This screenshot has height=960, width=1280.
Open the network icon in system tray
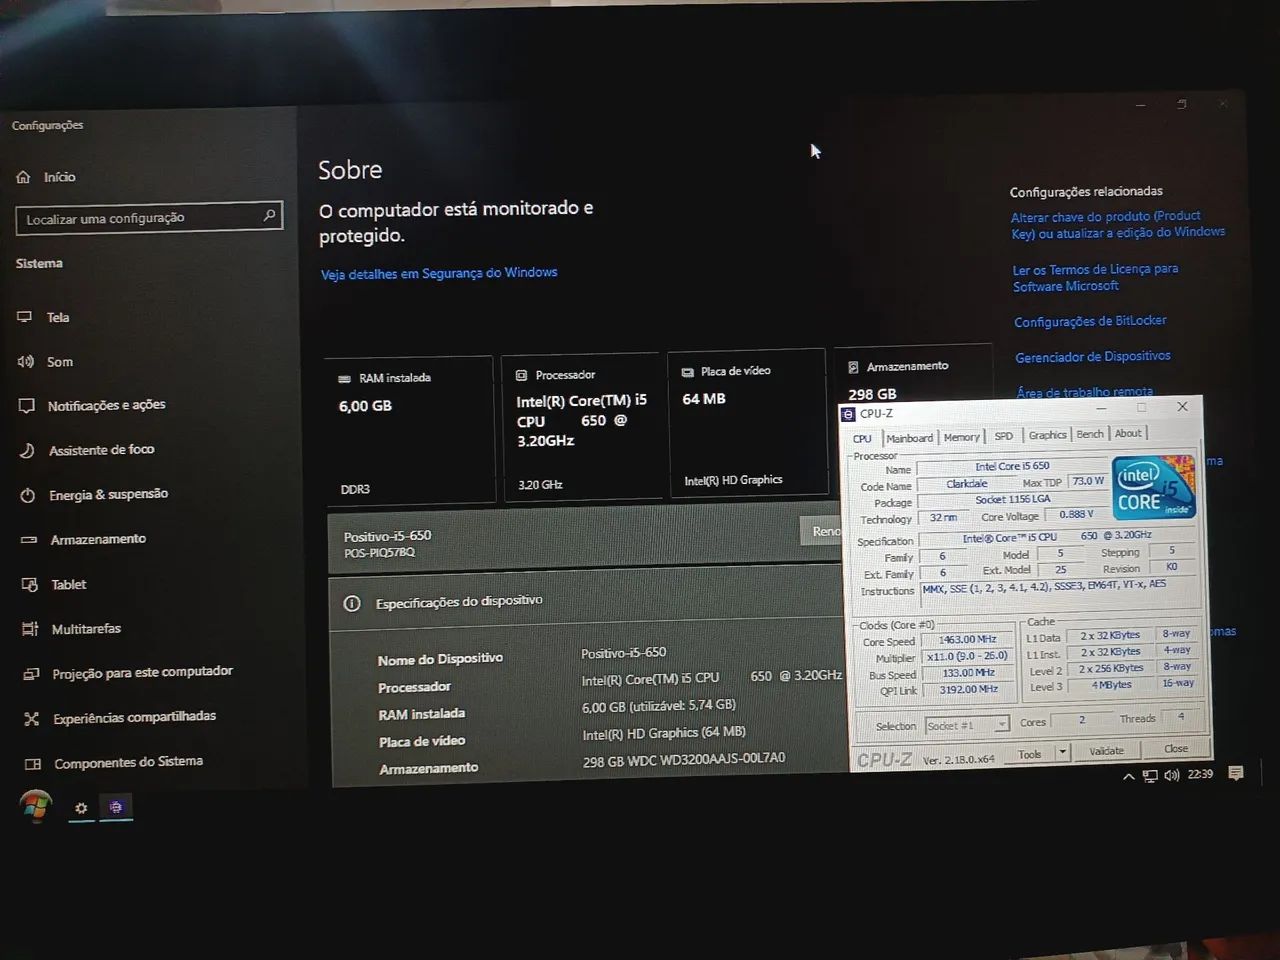point(1150,776)
